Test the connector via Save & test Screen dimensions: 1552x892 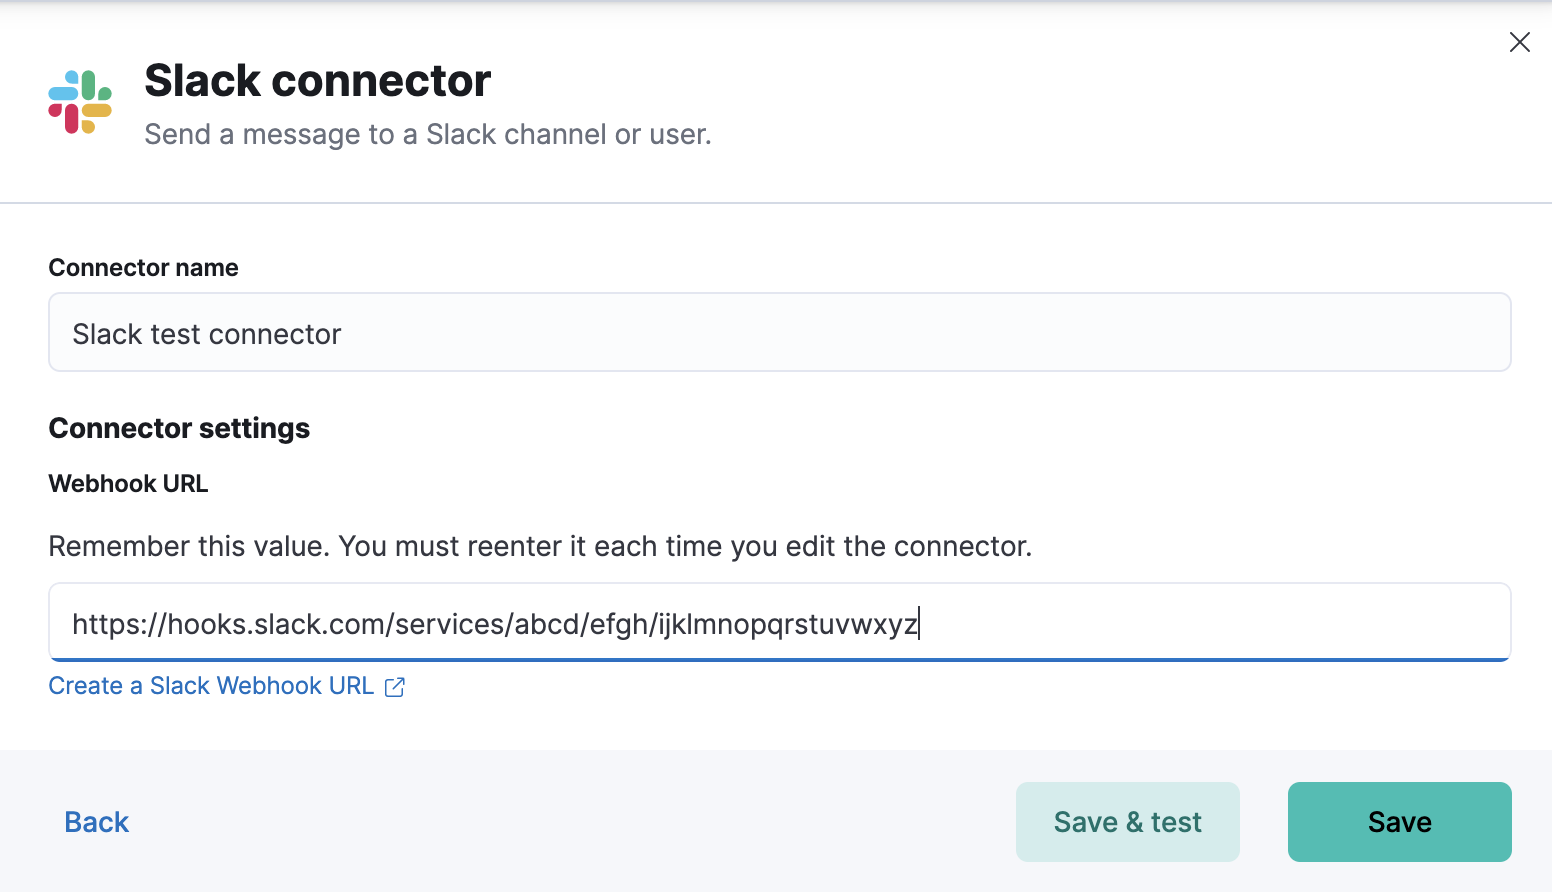coord(1127,821)
